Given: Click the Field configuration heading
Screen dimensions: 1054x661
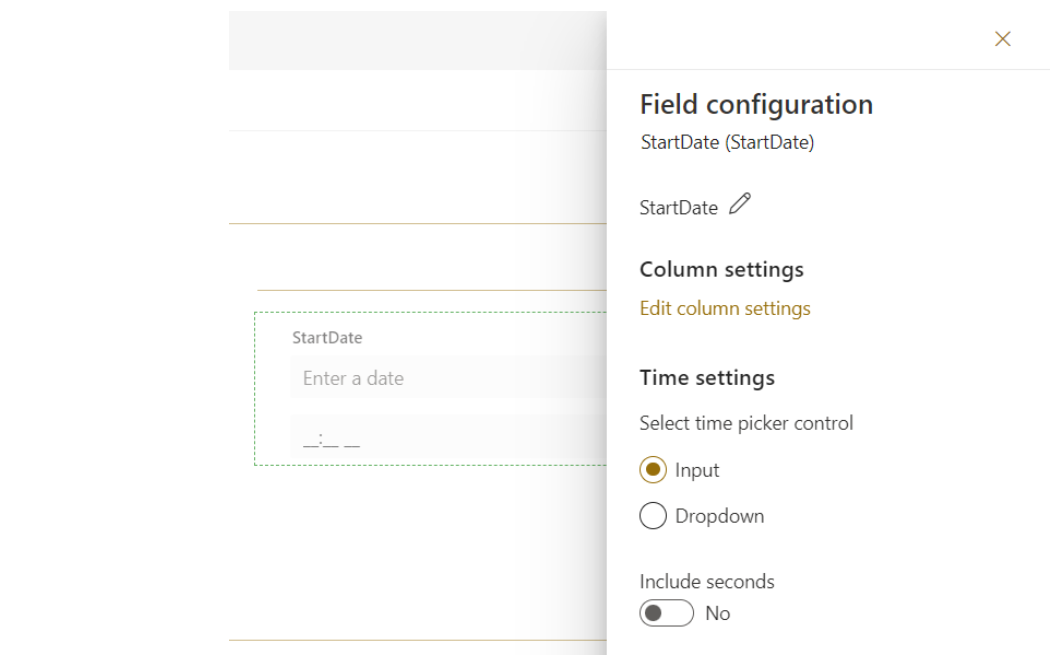Looking at the screenshot, I should pyautogui.click(x=756, y=104).
